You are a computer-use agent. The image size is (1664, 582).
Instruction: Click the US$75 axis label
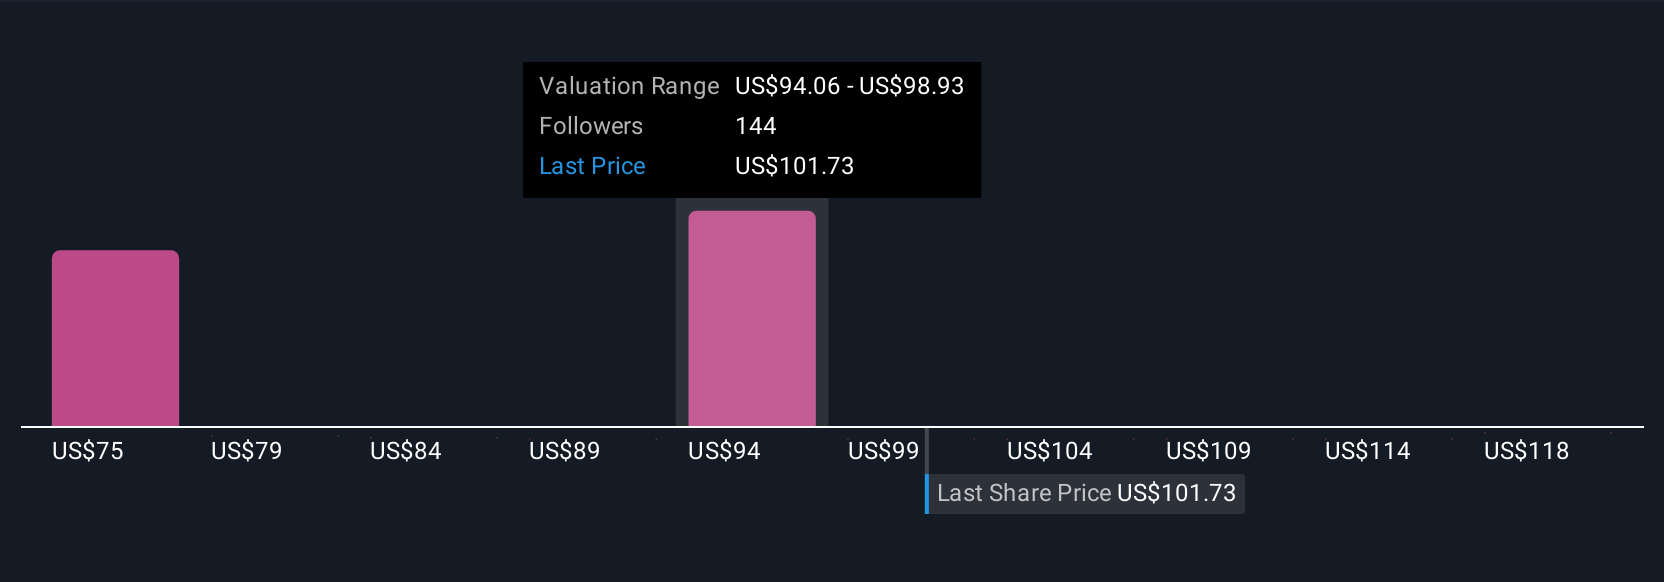[88, 451]
